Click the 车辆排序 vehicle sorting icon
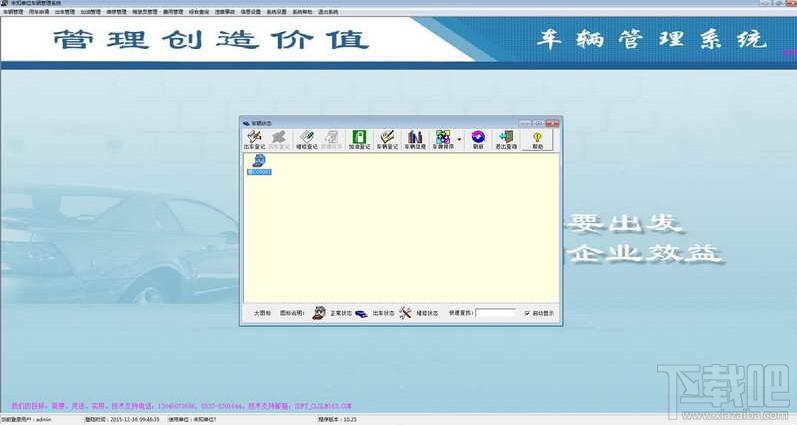This screenshot has height=425, width=797. (x=443, y=140)
